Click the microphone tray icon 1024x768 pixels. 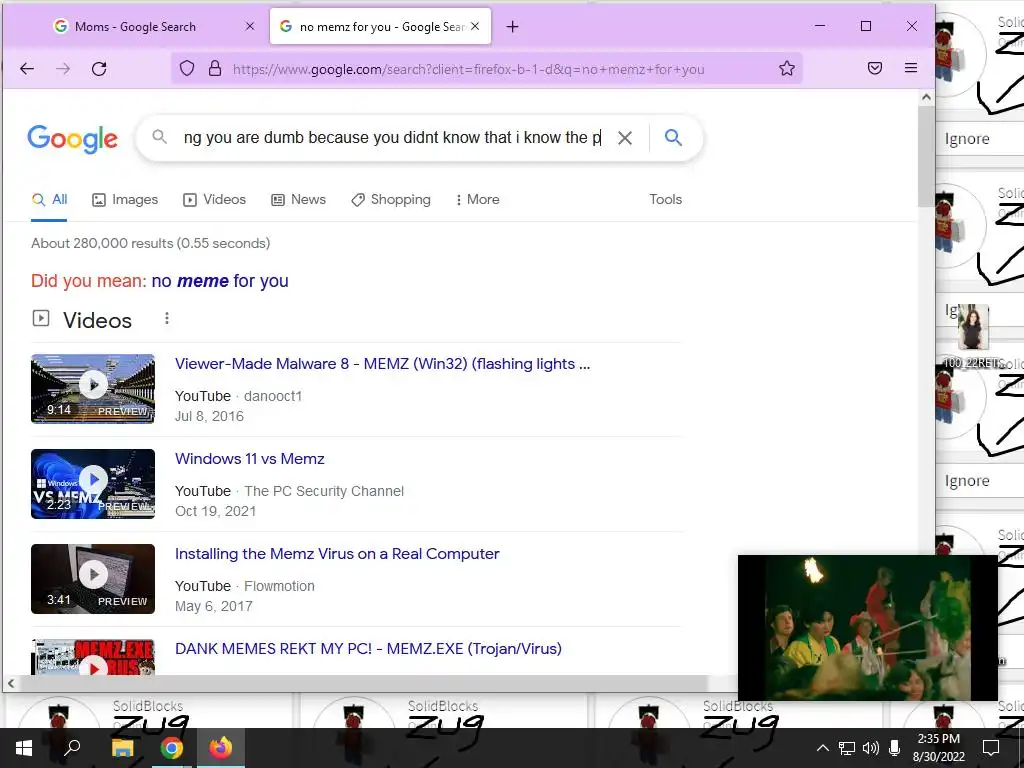coord(895,748)
